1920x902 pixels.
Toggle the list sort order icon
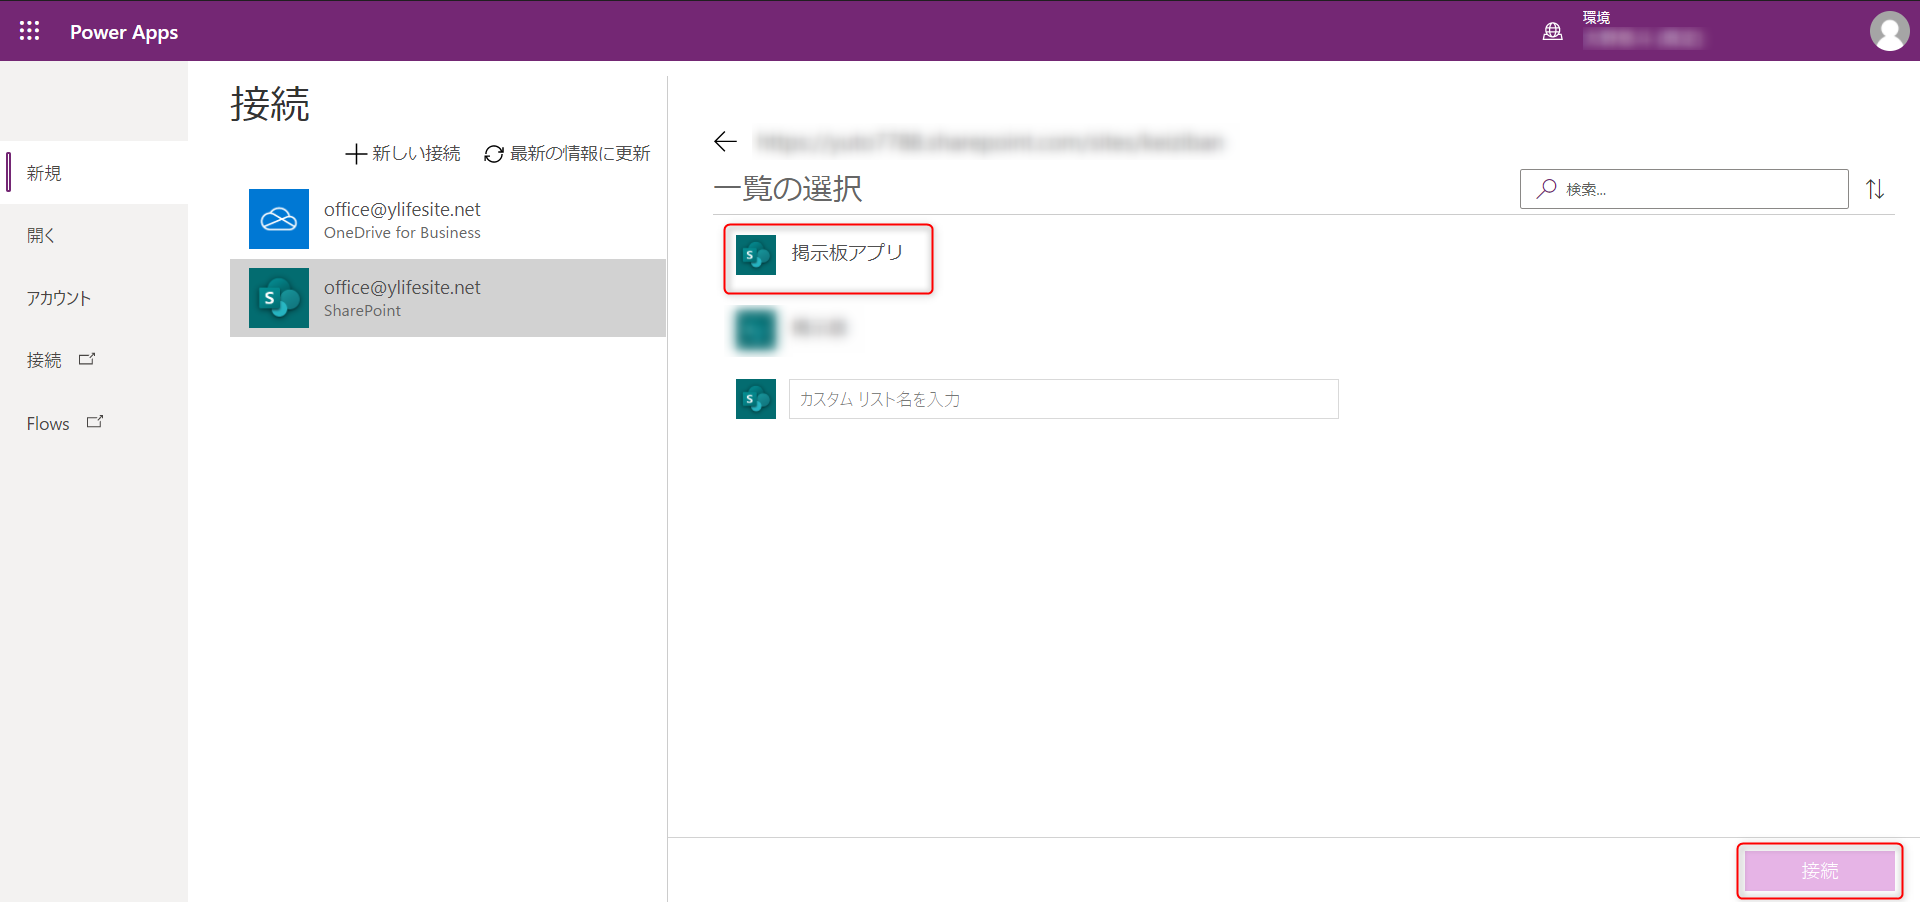click(x=1875, y=188)
